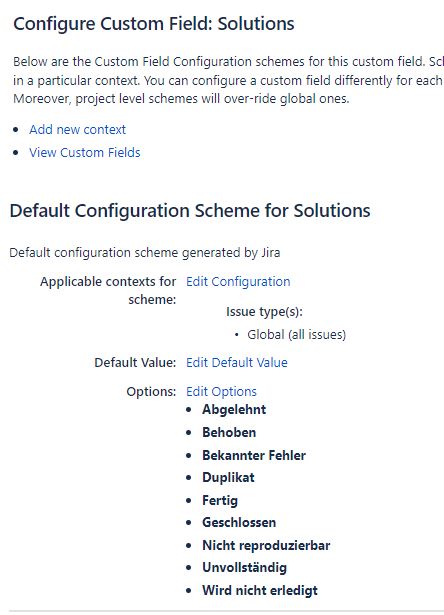Click the Global (all issues) entry

297,335
